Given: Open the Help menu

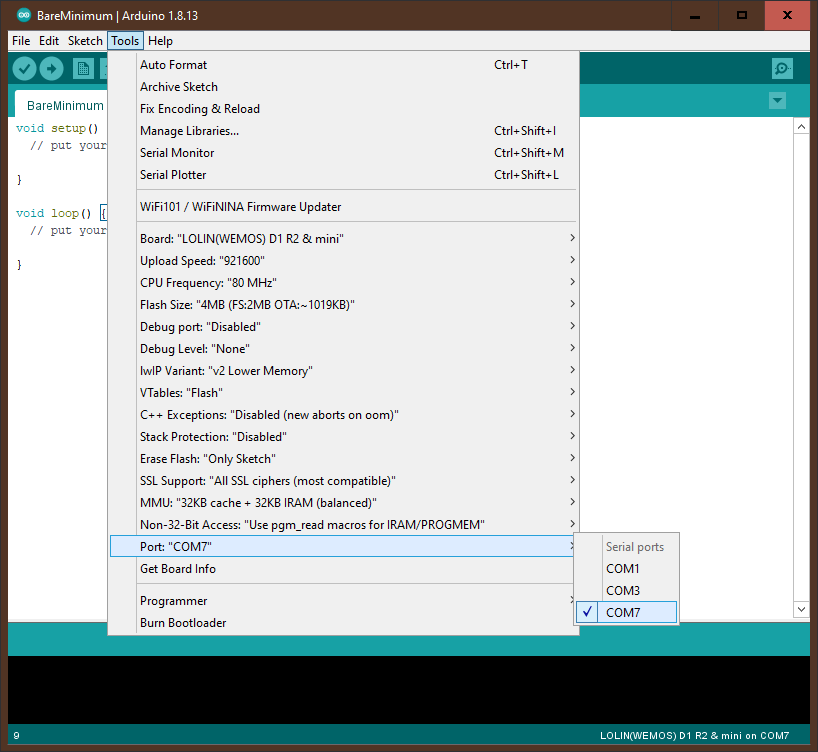Looking at the screenshot, I should (160, 41).
